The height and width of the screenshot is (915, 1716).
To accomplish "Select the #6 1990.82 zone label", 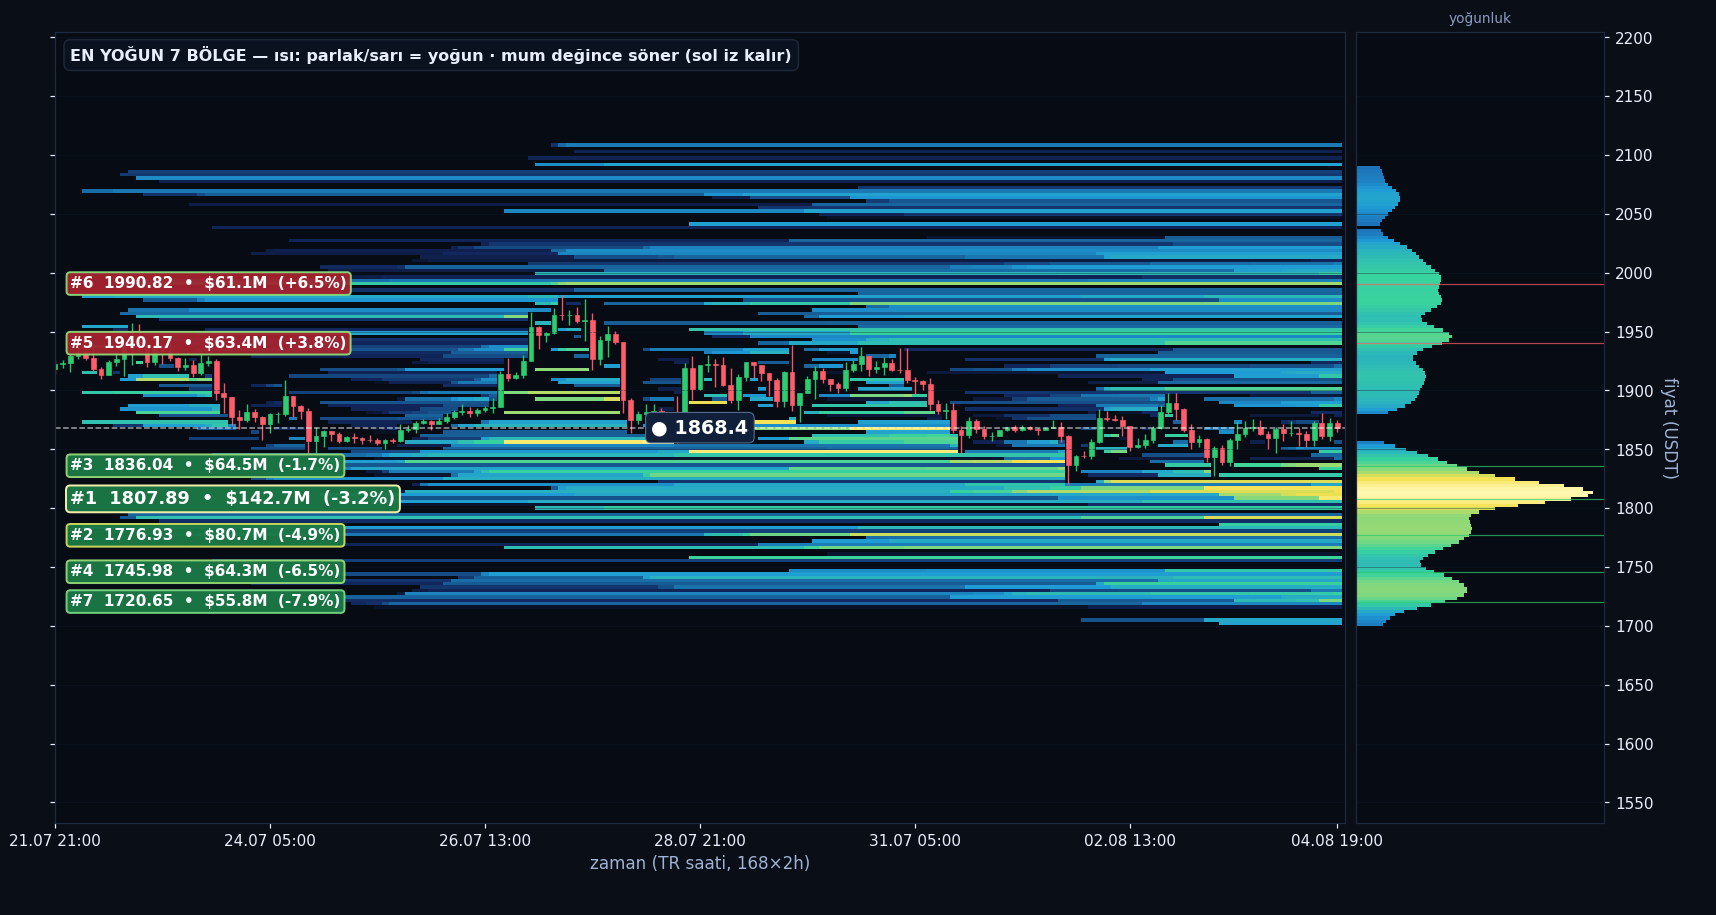I will 208,283.
